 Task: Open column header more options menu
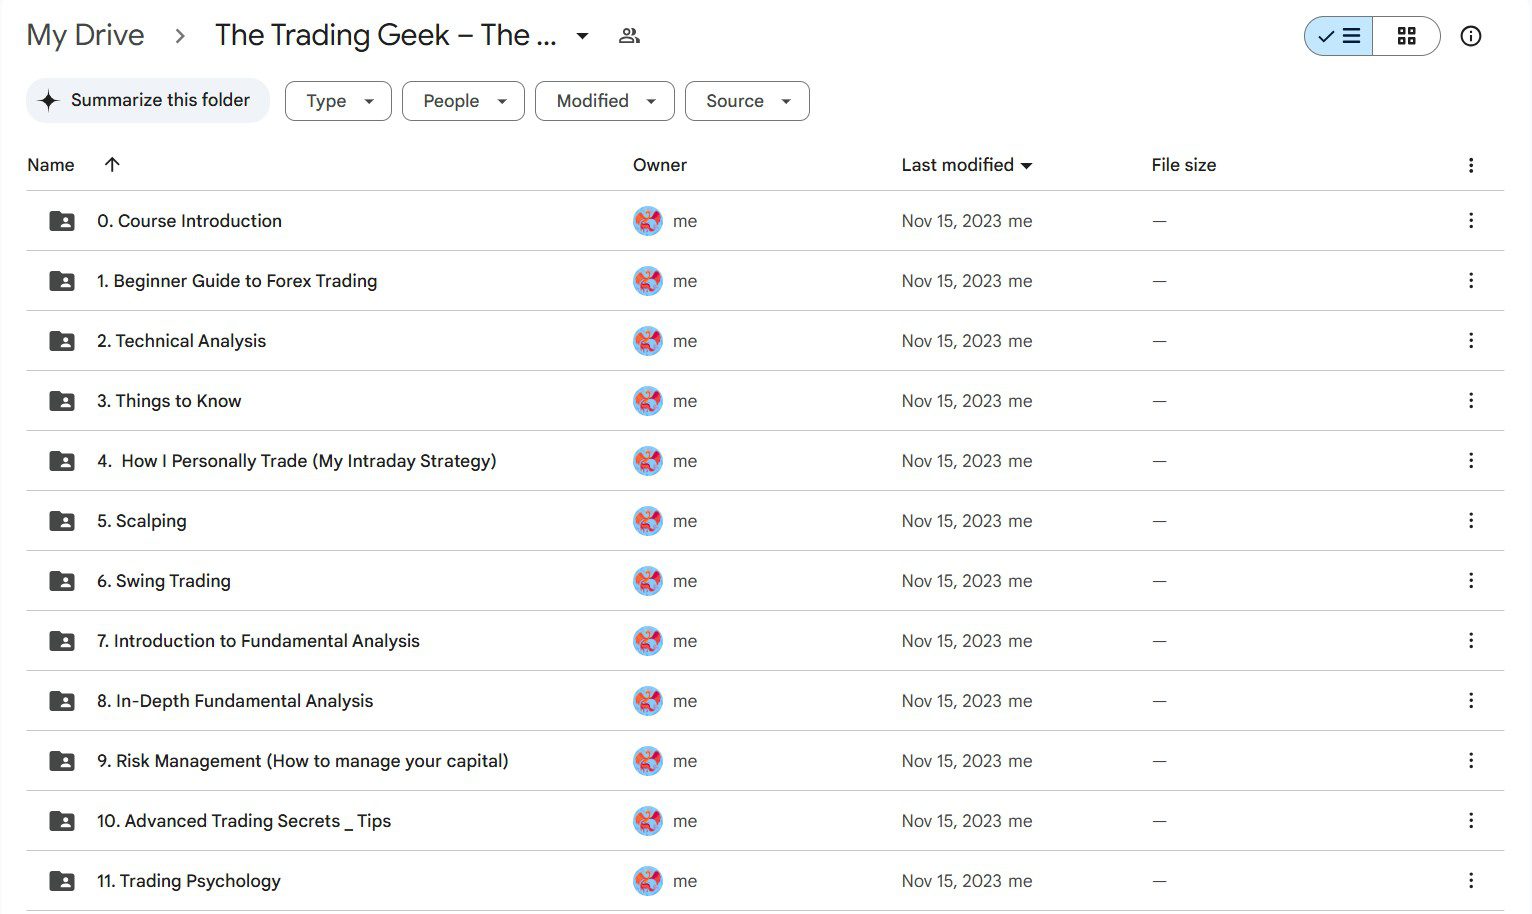tap(1470, 165)
